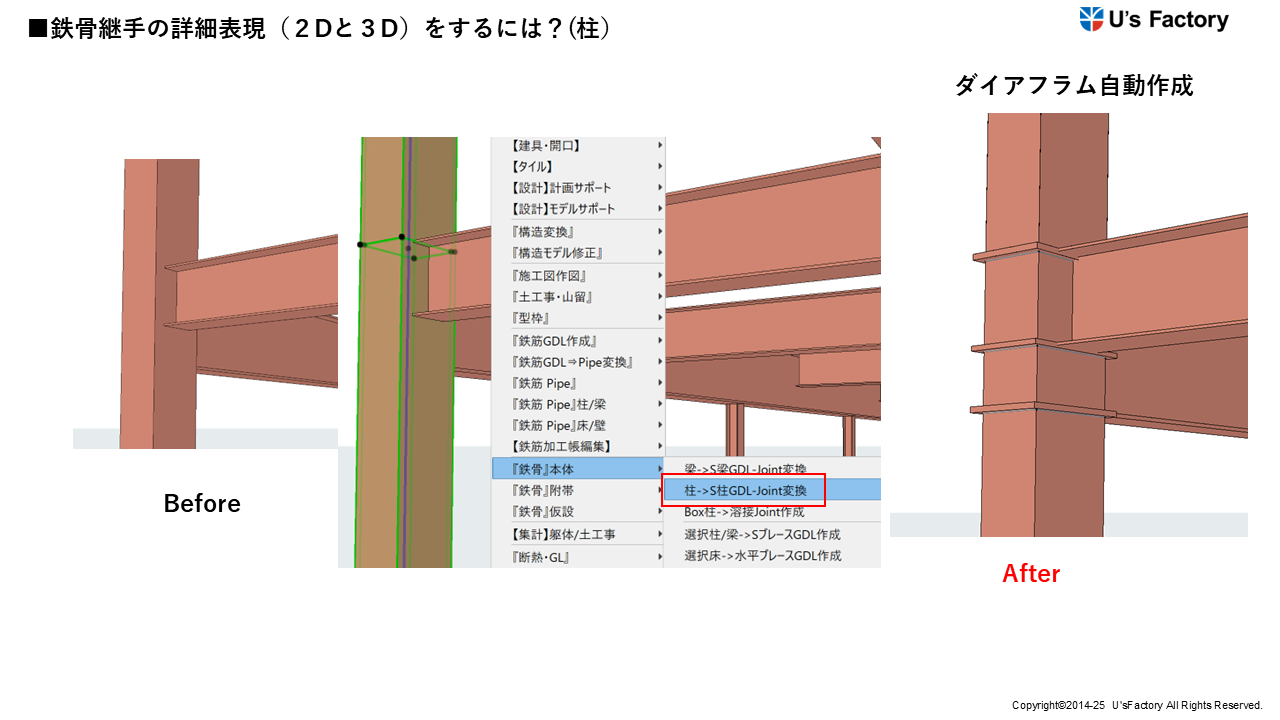Click the U's Factory logo icon
Screen dimensions: 1280x720
pyautogui.click(x=1091, y=19)
